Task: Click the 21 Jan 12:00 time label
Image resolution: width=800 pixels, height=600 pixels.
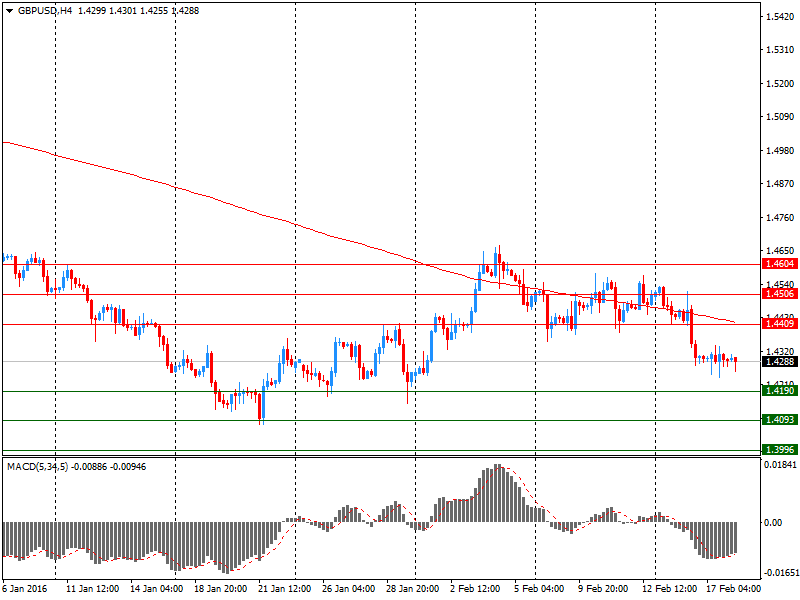Action: [x=285, y=589]
